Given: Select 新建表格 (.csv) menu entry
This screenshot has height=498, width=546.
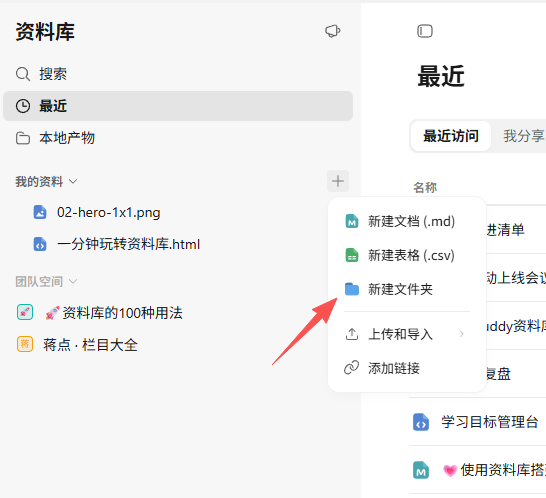Looking at the screenshot, I should click(407, 255).
